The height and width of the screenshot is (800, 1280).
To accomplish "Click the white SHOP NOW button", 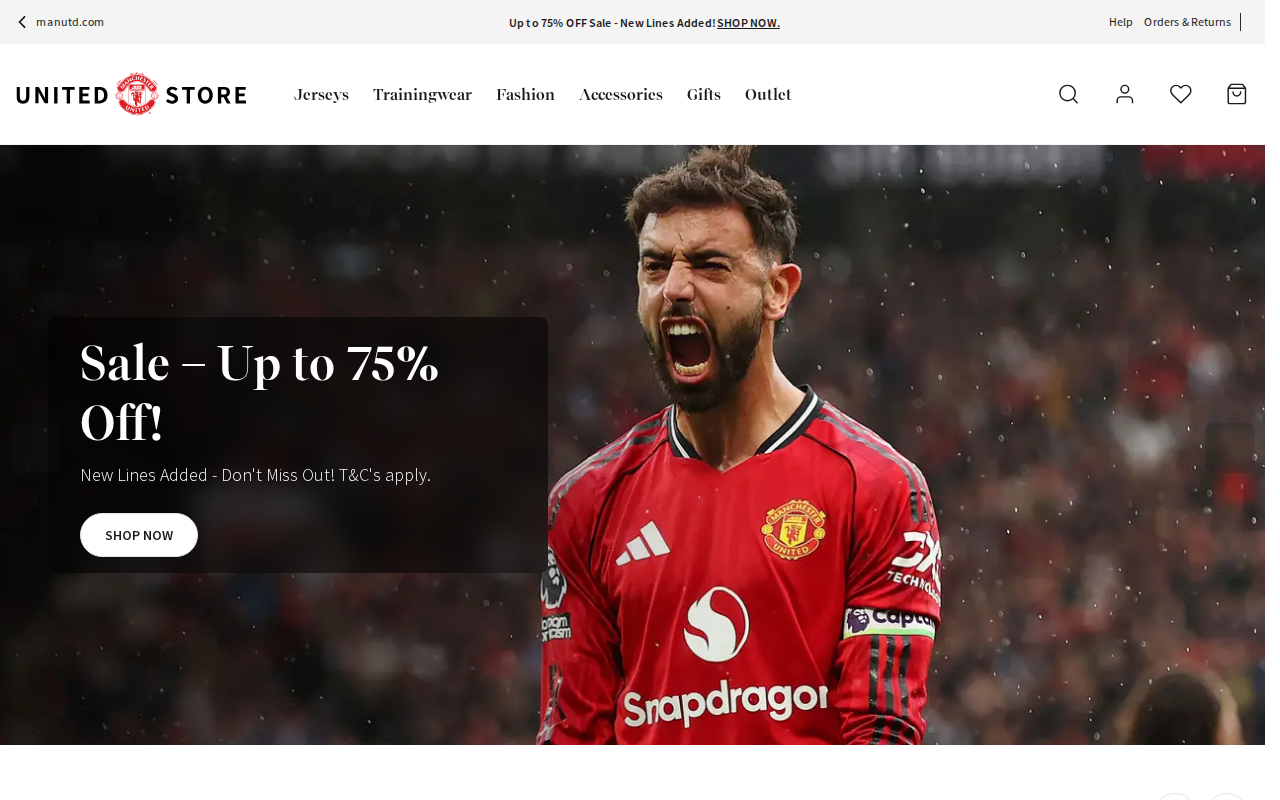I will pyautogui.click(x=139, y=535).
